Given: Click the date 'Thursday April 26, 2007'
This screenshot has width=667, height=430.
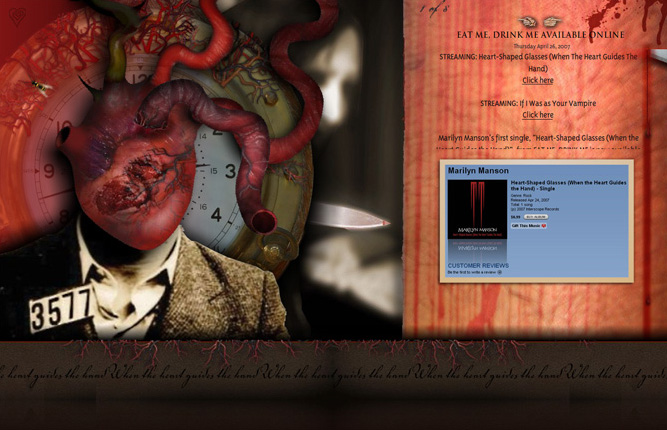Looking at the screenshot, I should (x=542, y=46).
